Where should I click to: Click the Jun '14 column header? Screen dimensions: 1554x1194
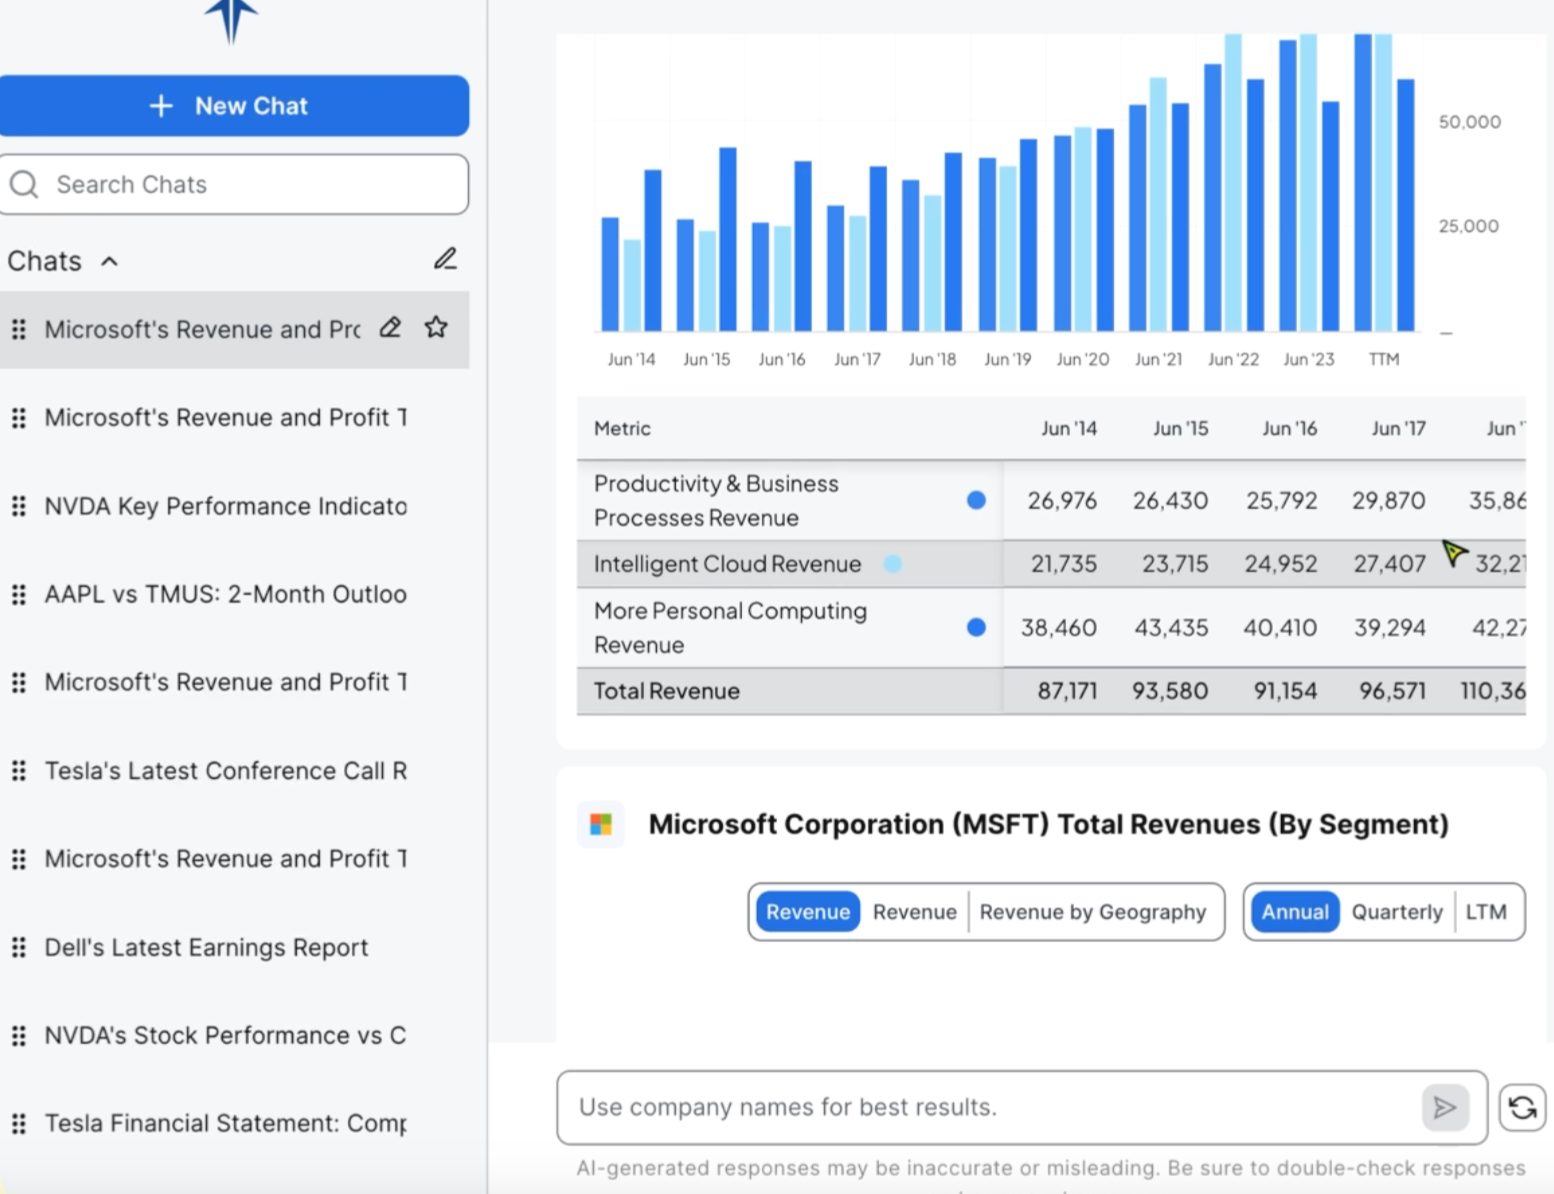pos(1069,428)
